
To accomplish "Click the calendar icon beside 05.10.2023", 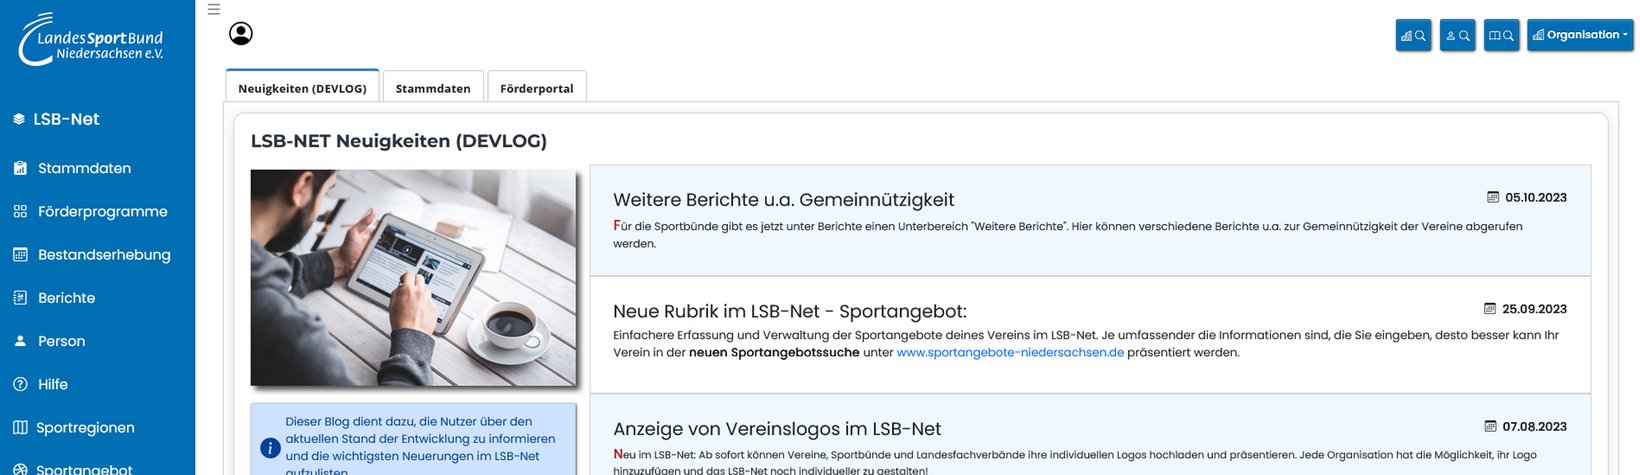I will click(x=1493, y=198).
